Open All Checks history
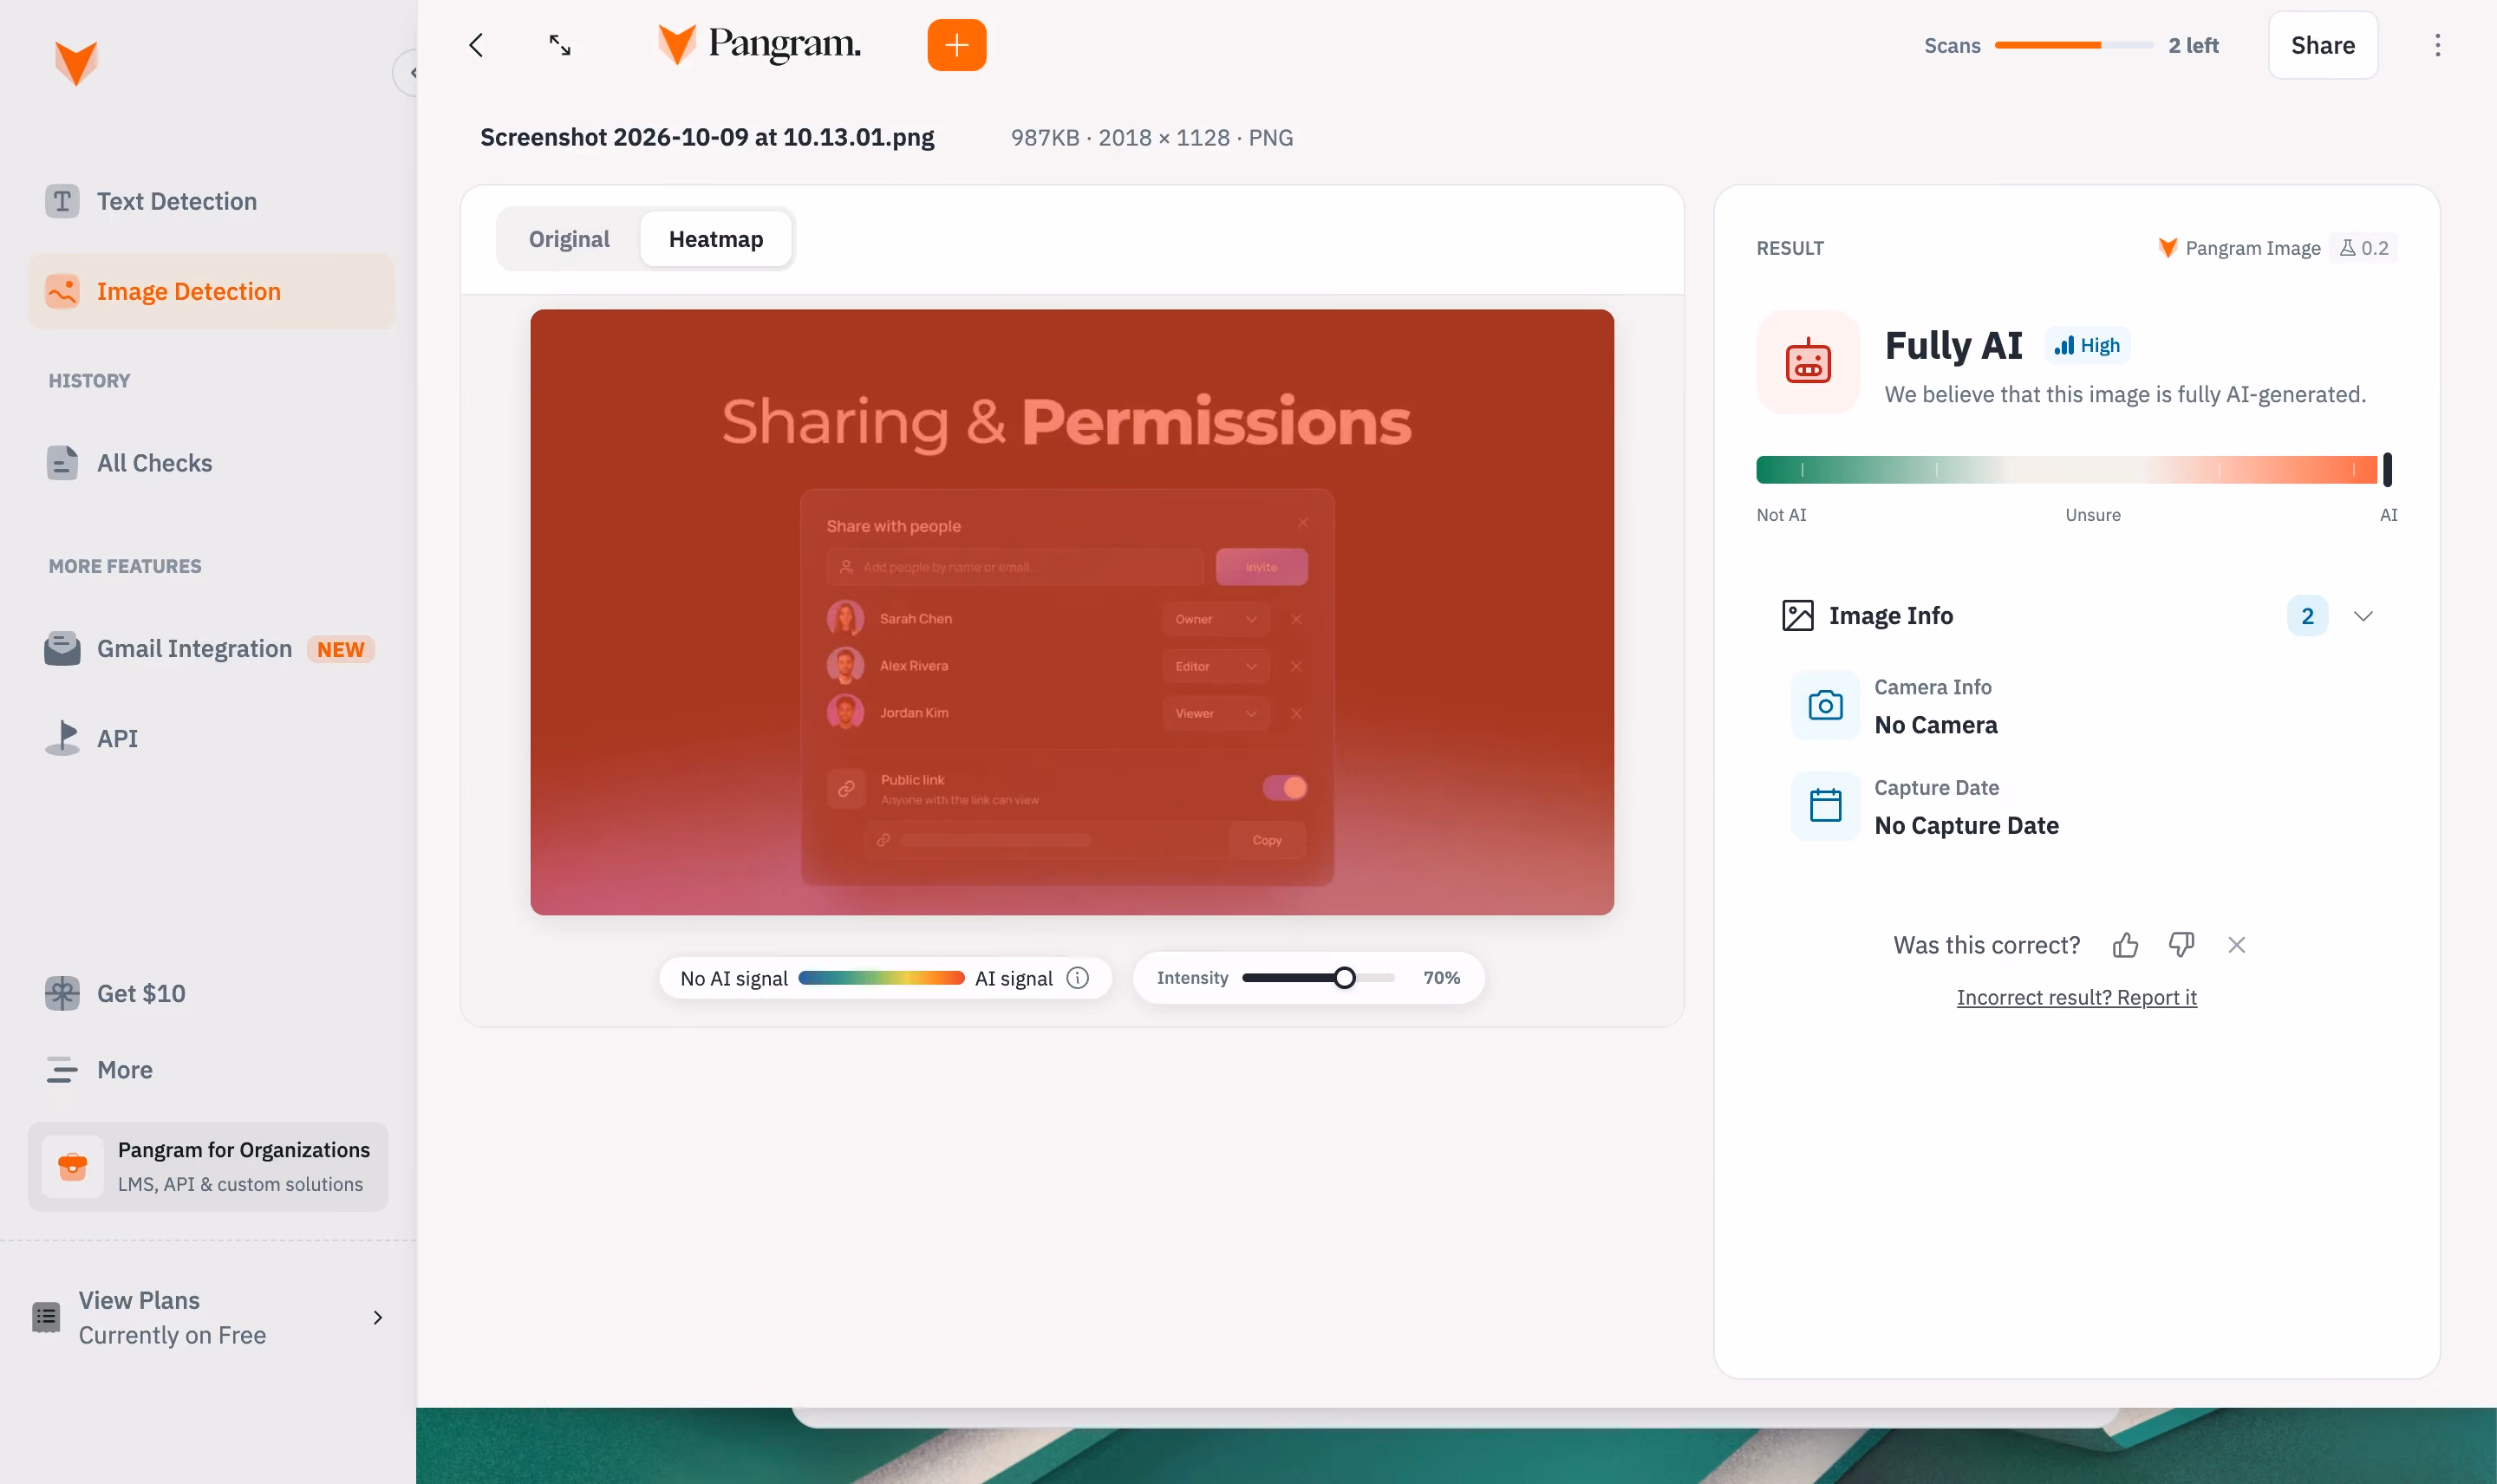Image resolution: width=2497 pixels, height=1484 pixels. coord(211,463)
